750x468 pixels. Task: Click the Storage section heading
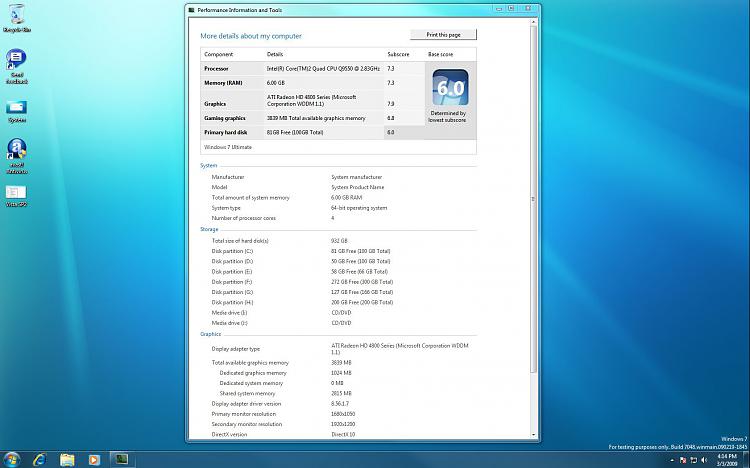pos(209,229)
